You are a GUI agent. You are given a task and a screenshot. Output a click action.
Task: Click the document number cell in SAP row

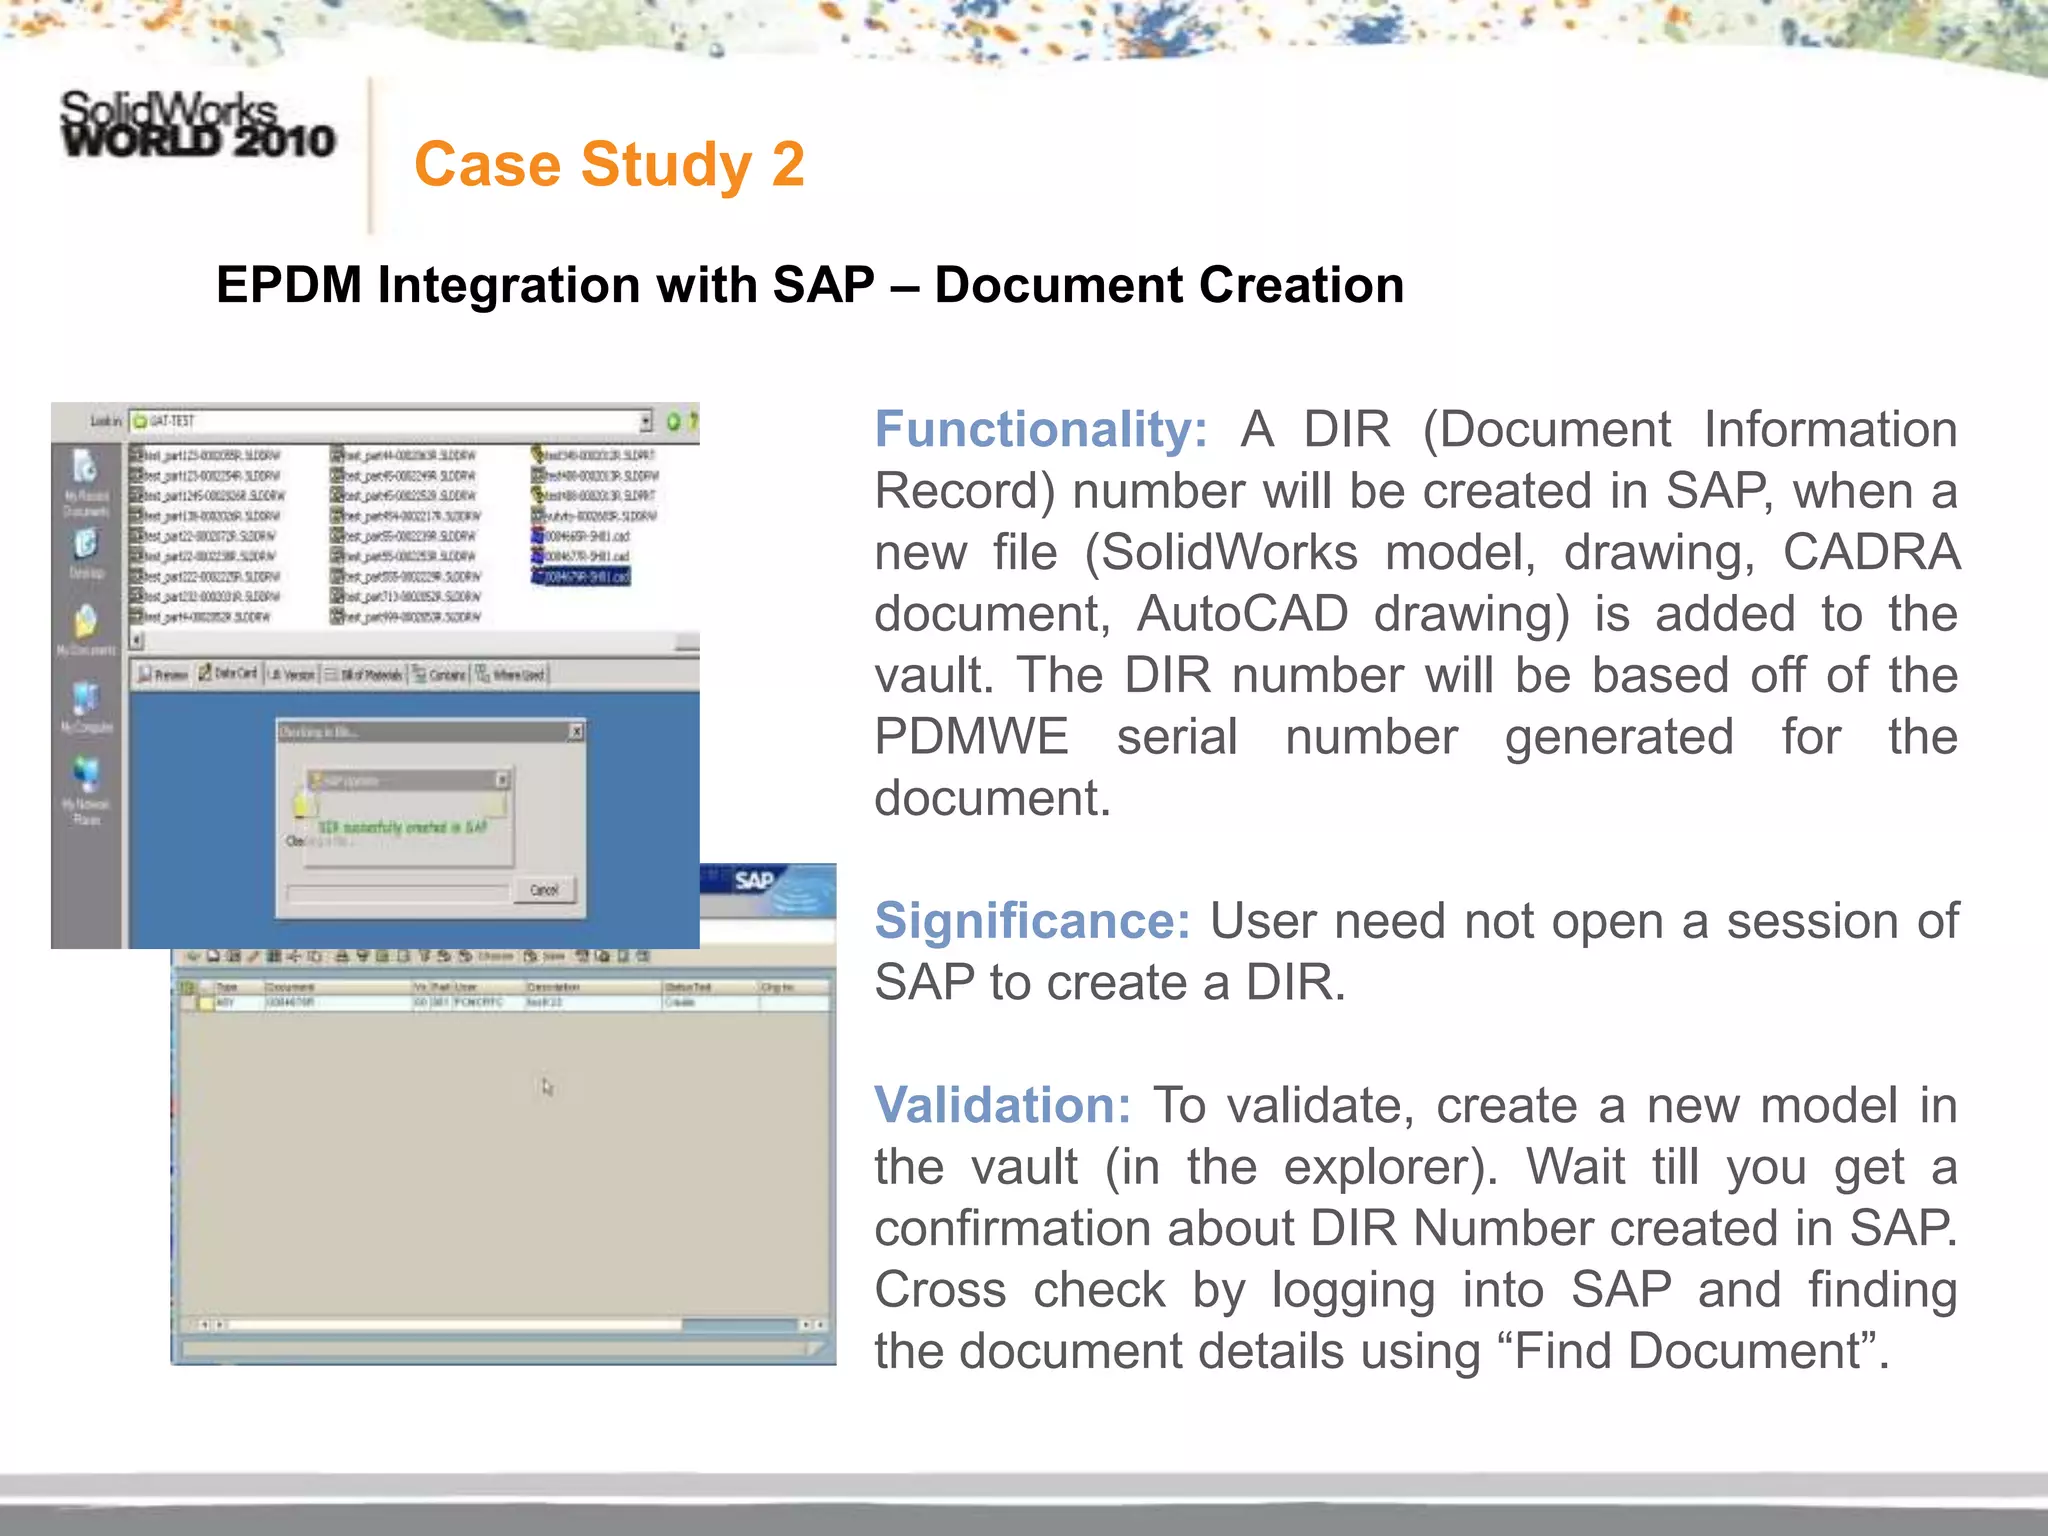(x=338, y=1003)
